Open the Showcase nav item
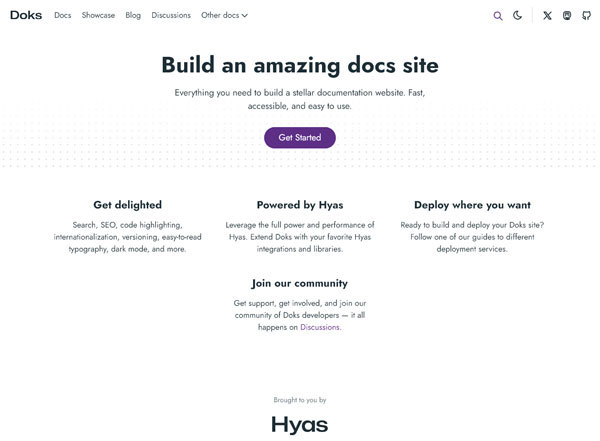 pos(98,15)
